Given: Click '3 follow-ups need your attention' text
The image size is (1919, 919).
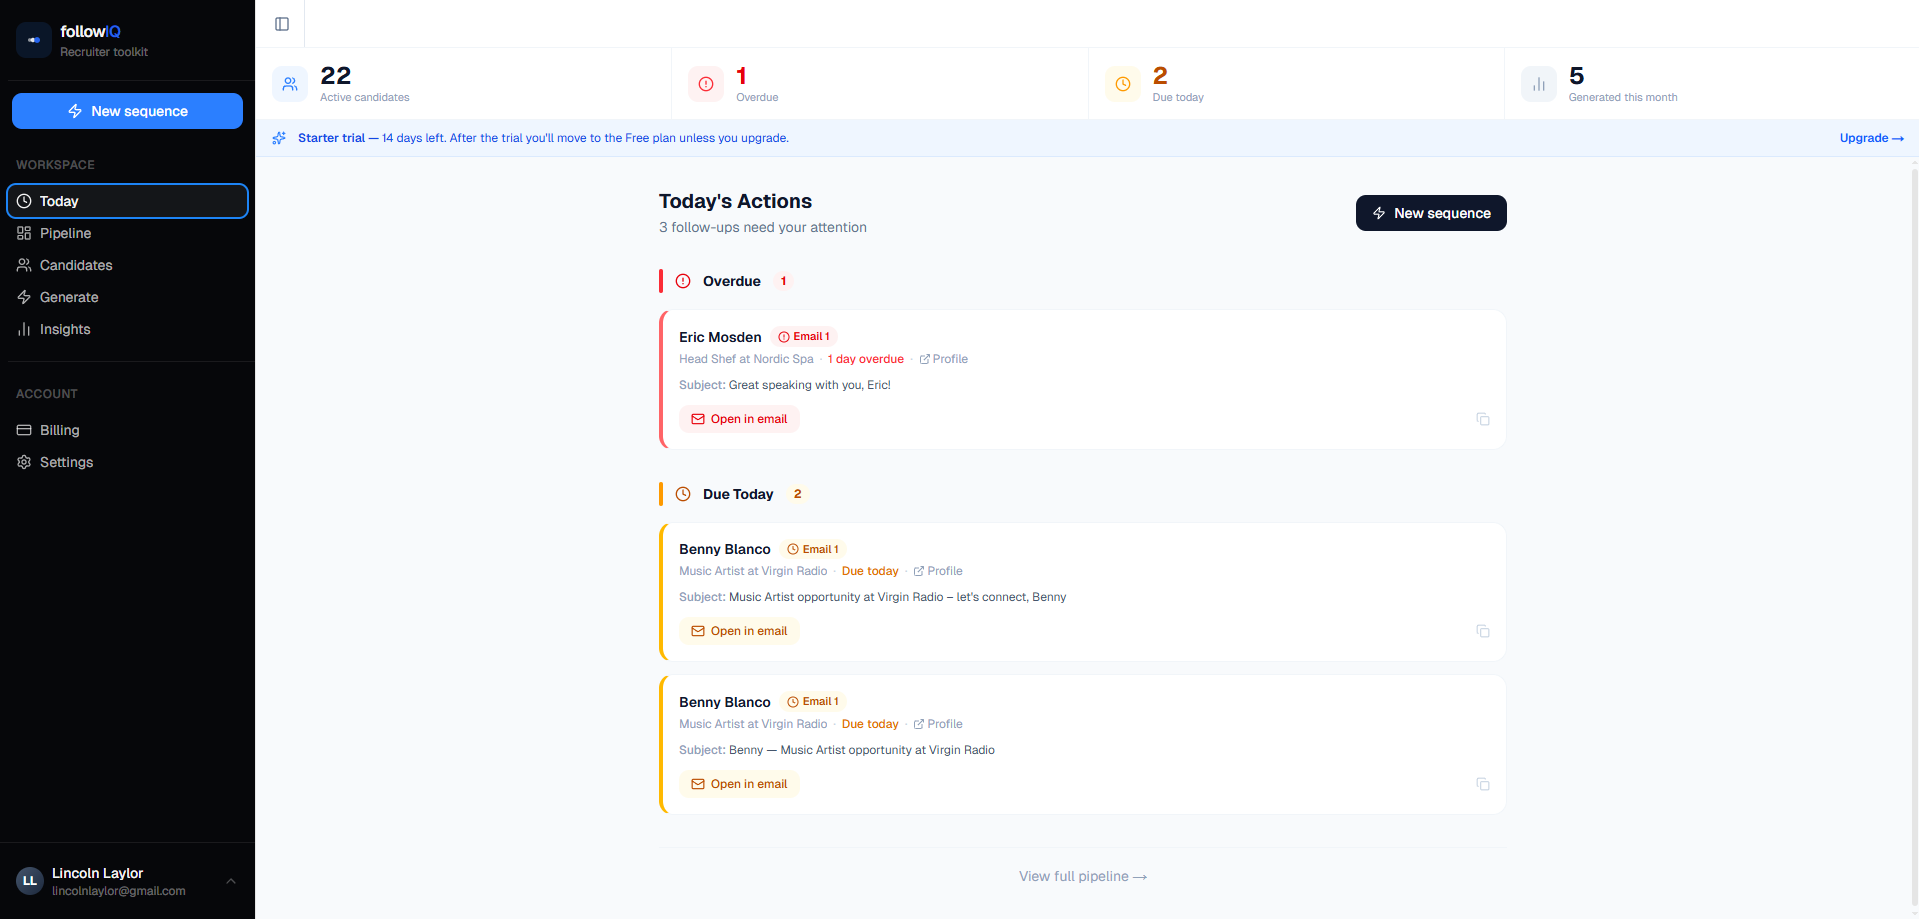Looking at the screenshot, I should point(763,227).
